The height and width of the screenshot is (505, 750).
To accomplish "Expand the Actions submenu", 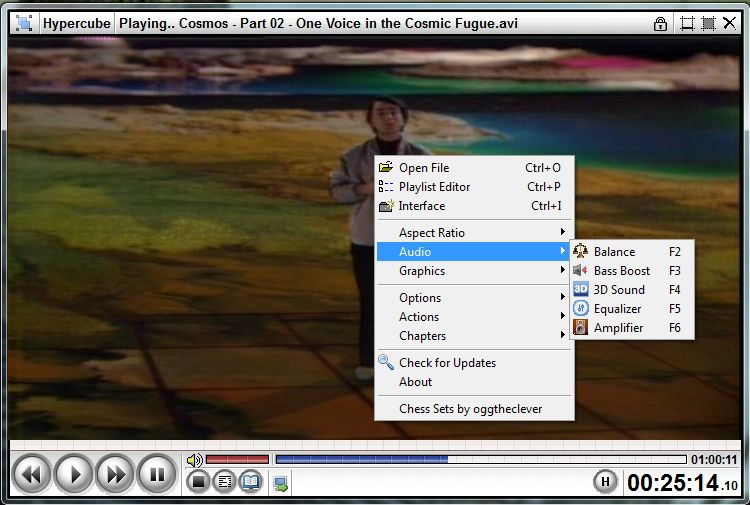I will click(474, 317).
